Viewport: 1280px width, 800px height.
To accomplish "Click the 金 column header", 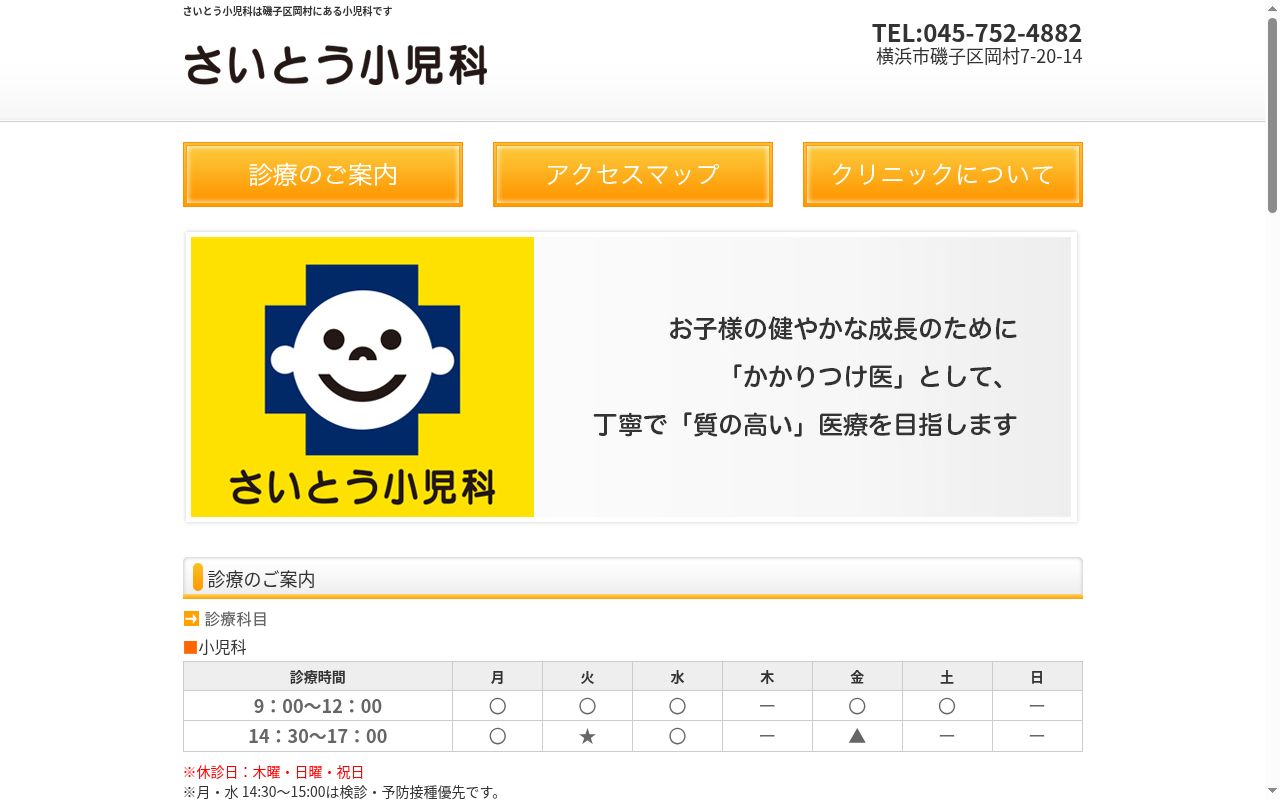I will pos(857,677).
